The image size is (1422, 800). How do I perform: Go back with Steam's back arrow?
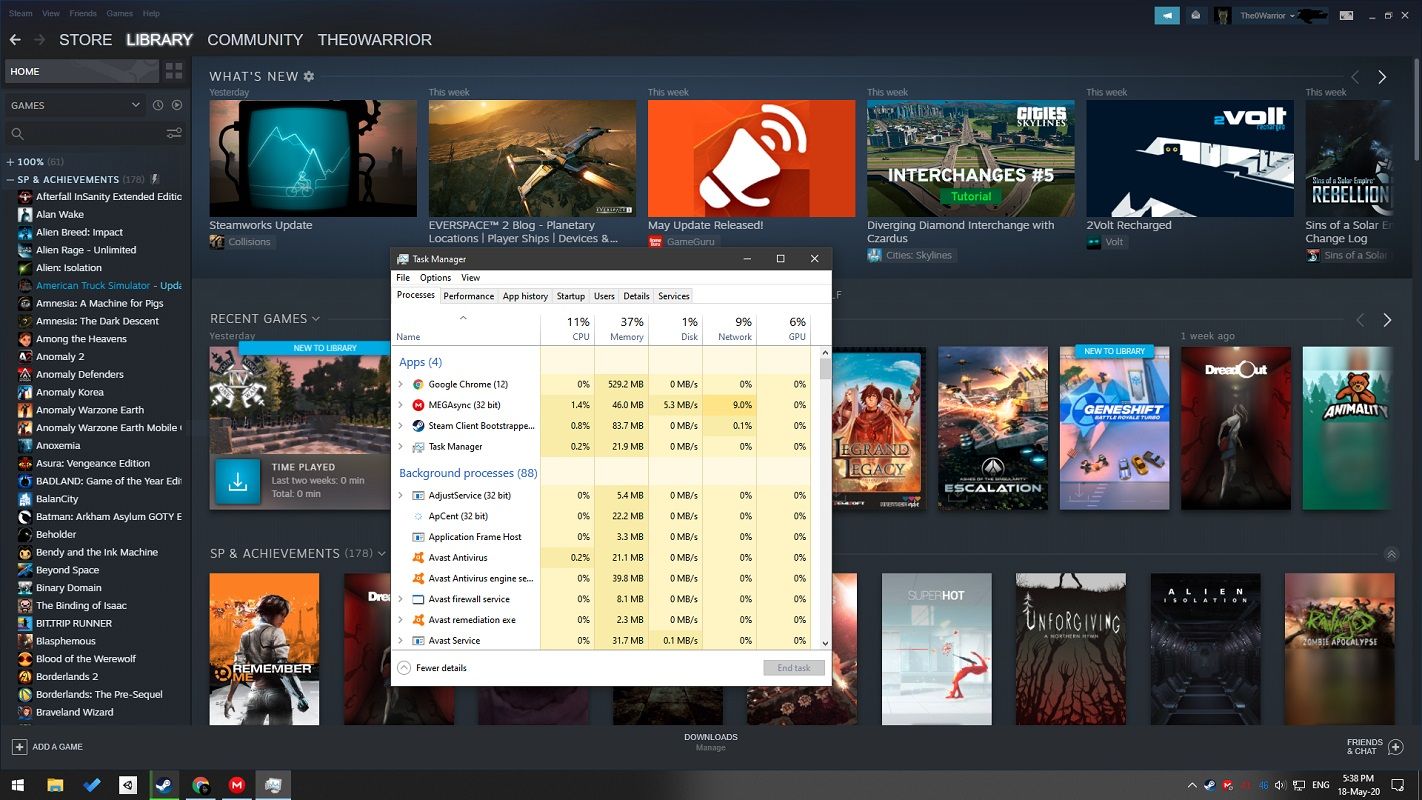coord(15,40)
